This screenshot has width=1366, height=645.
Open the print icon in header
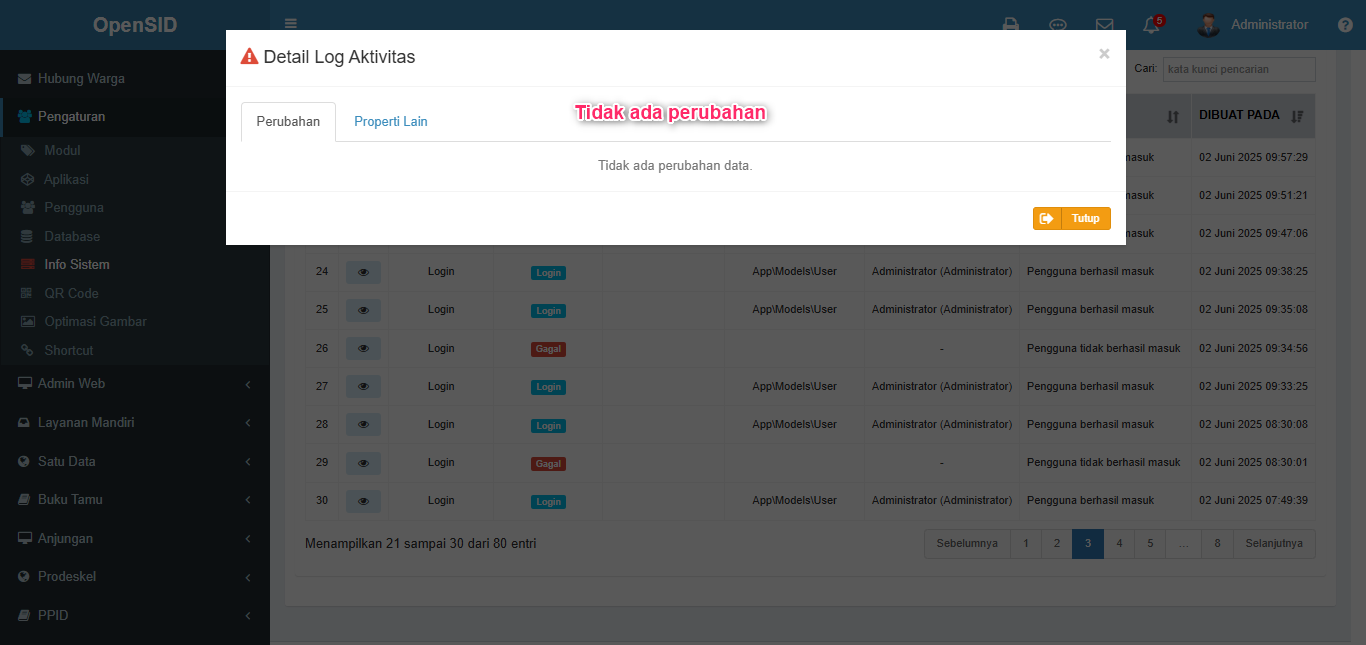[1011, 25]
